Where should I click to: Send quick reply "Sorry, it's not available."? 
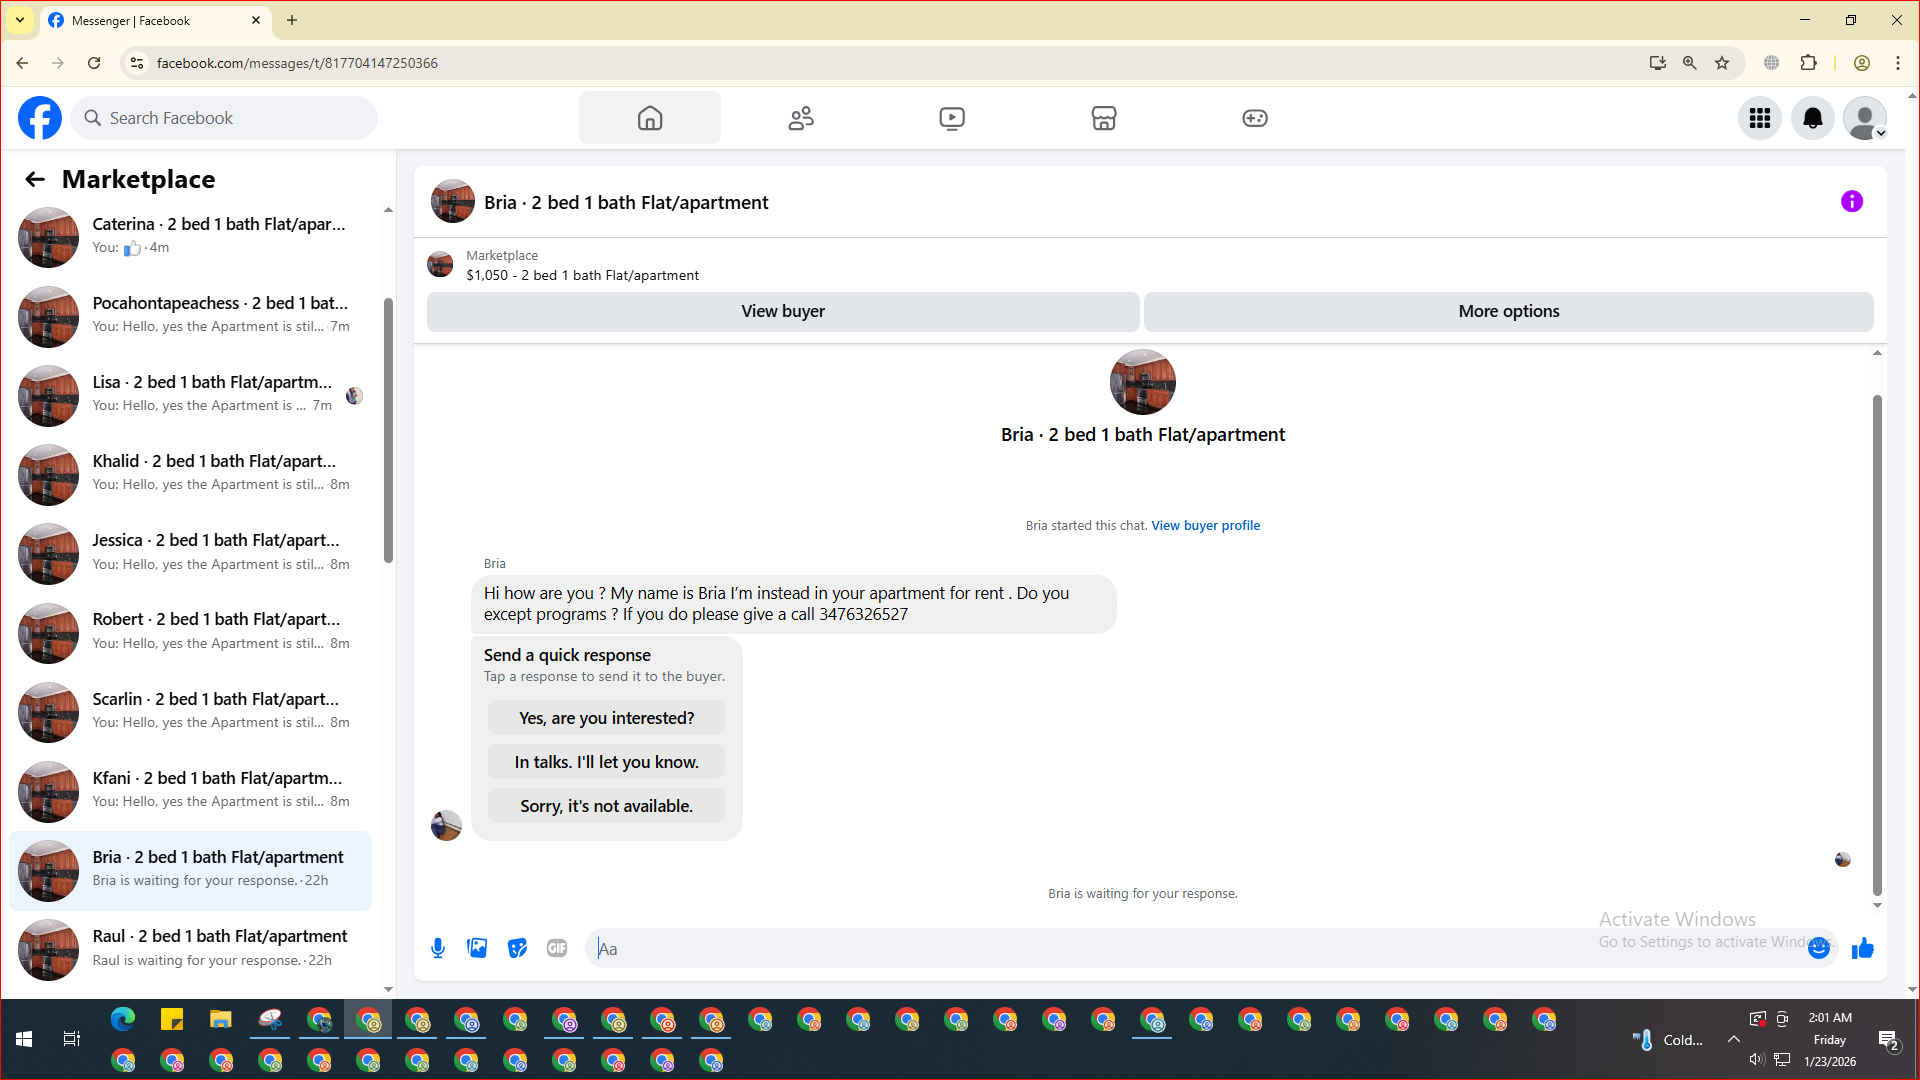coord(606,806)
